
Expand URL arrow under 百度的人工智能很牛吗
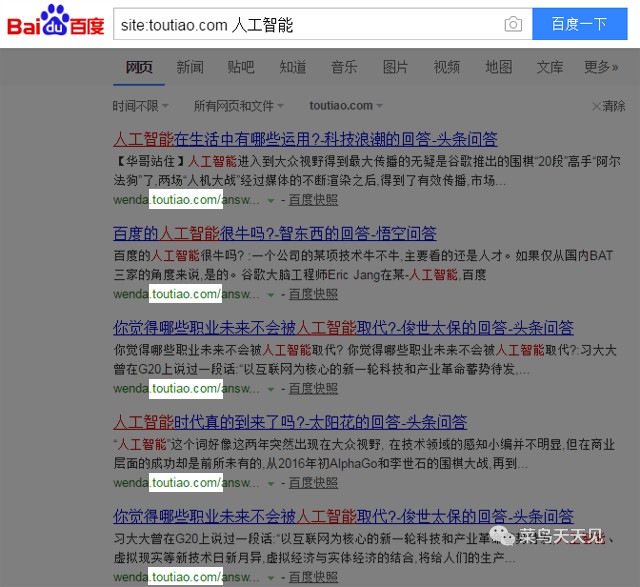(x=271, y=295)
